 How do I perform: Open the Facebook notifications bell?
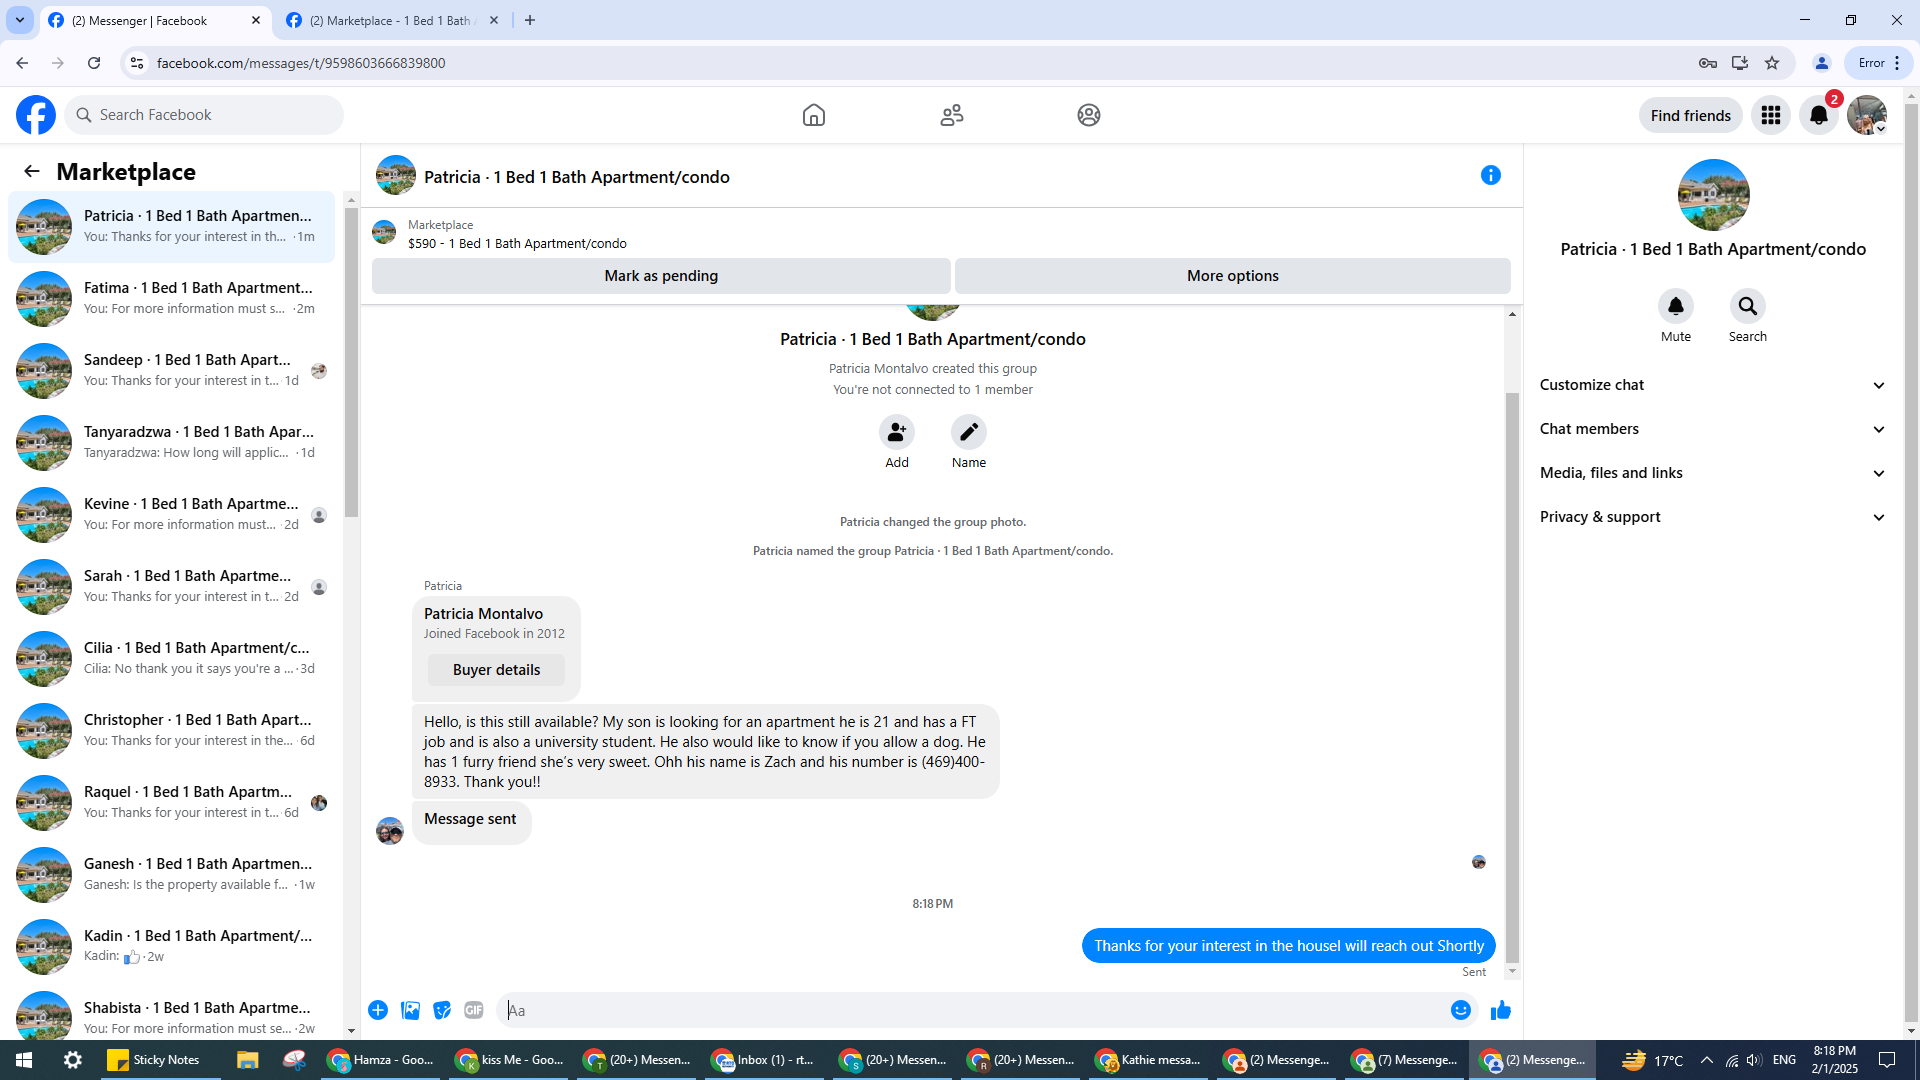1818,115
